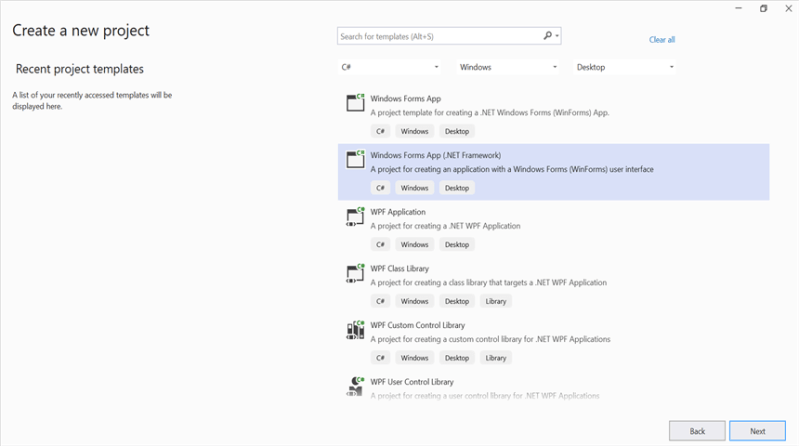Open the Desktop project type dropdown
The height and width of the screenshot is (446, 799).
coord(625,67)
